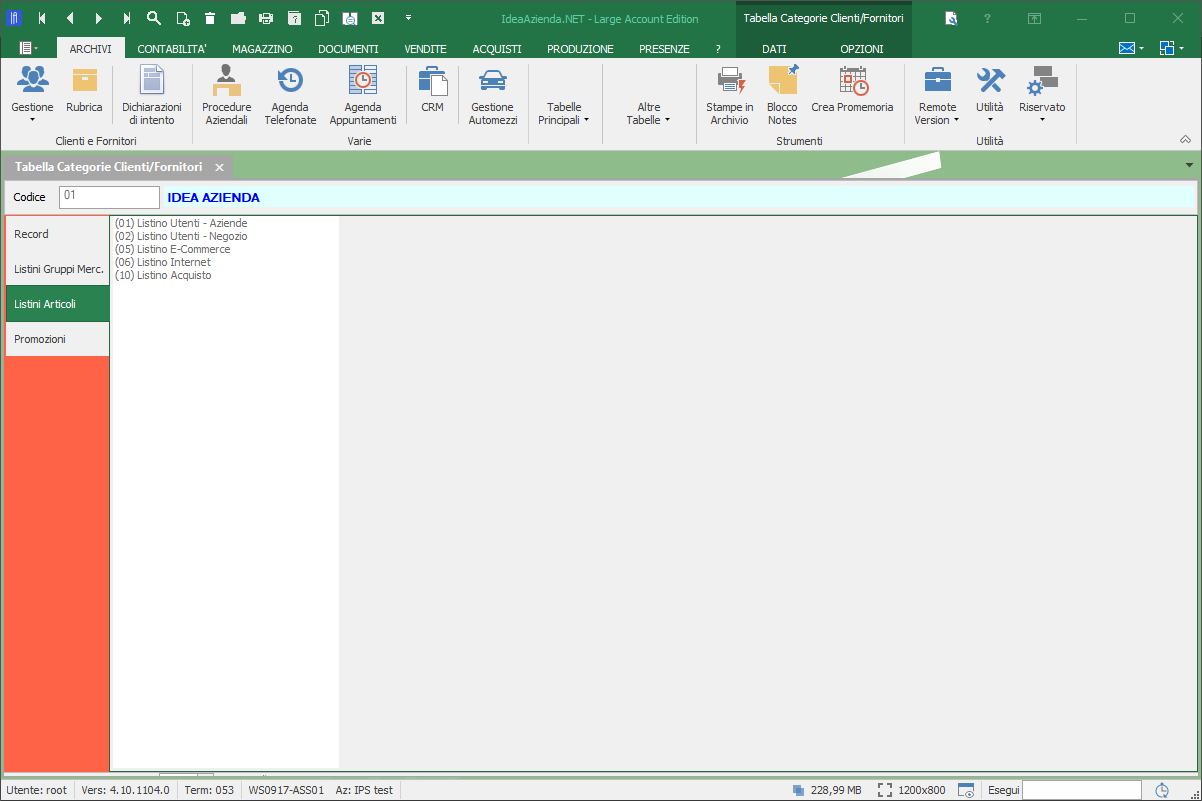Switch to VENDITE ribbon tab
Viewport: 1202px width, 801px height.
pos(425,48)
